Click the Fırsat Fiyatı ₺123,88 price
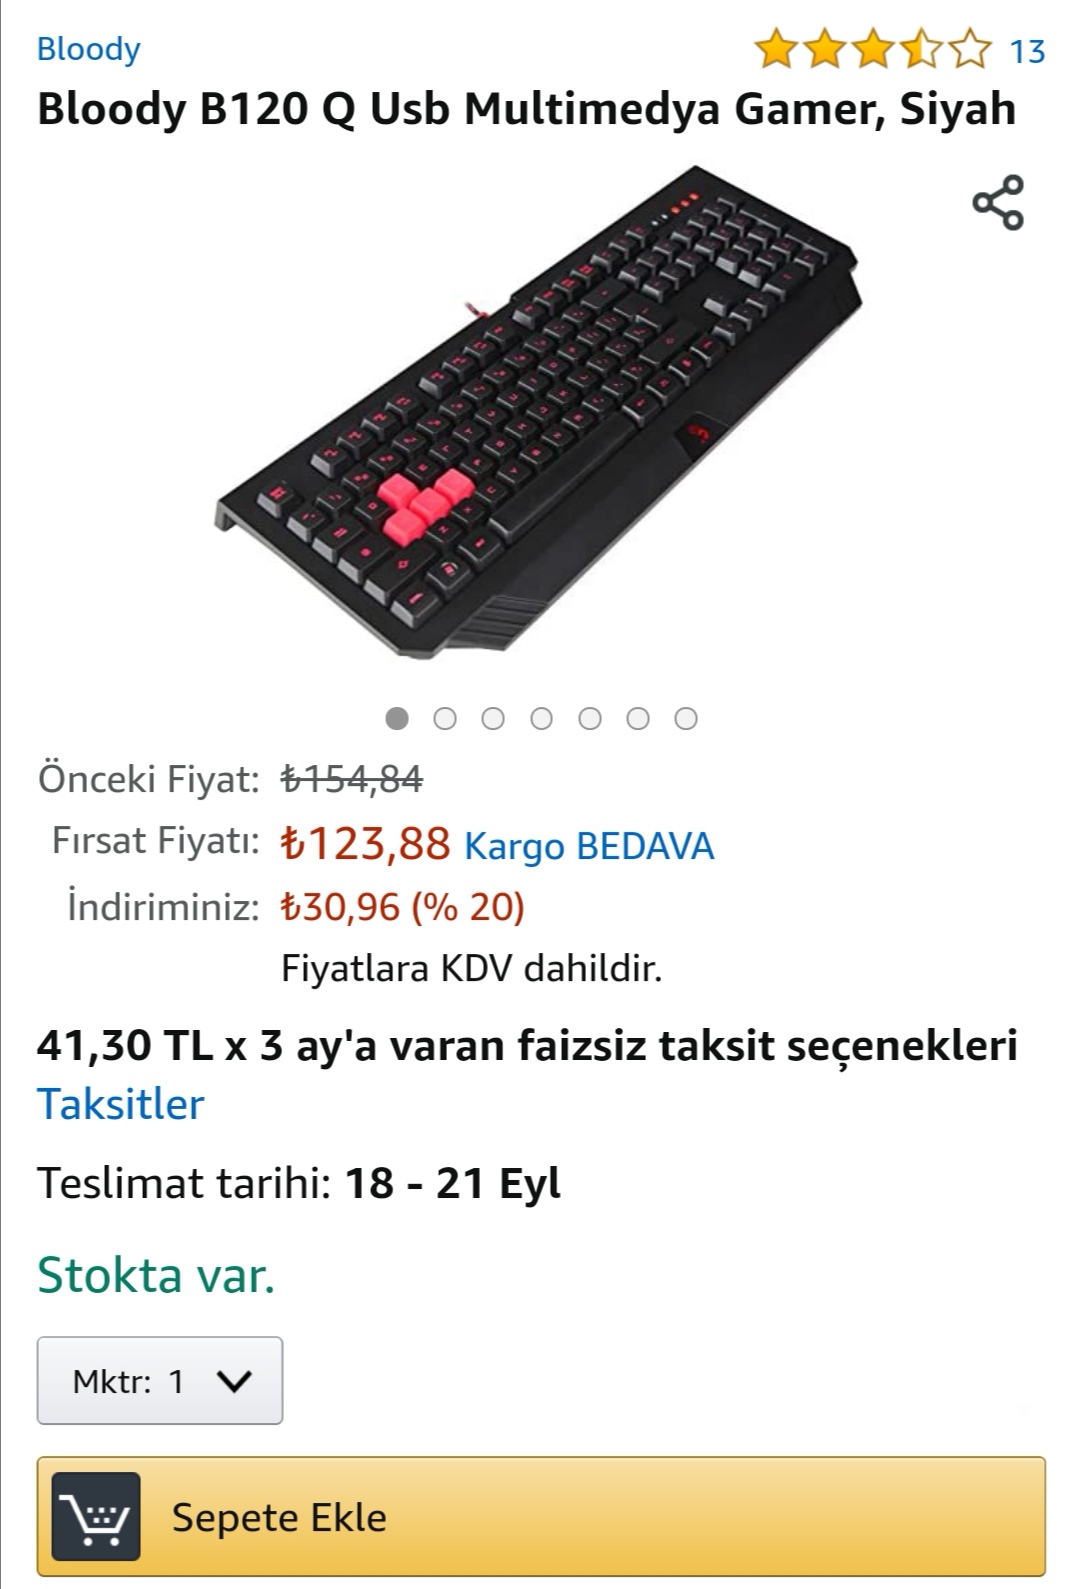 coord(366,843)
